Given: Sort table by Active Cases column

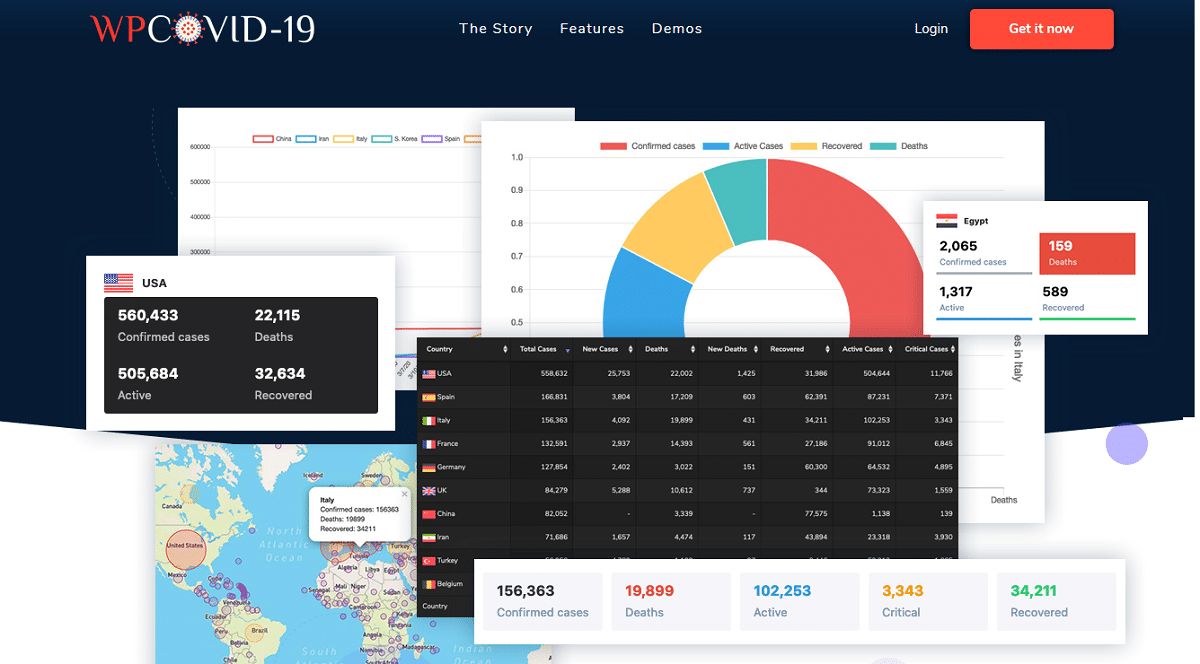Looking at the screenshot, I should pos(865,349).
